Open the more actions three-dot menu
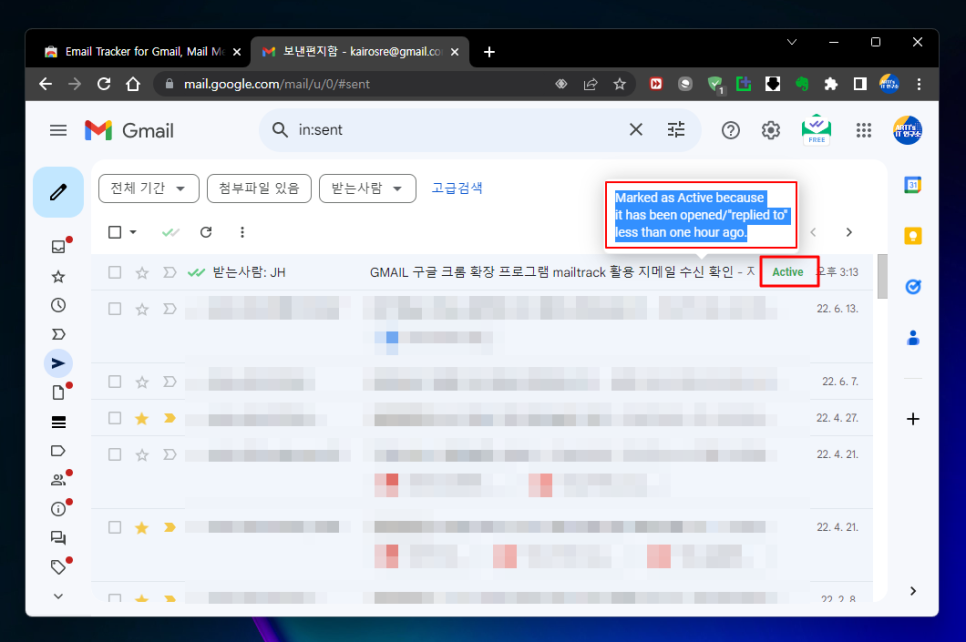The height and width of the screenshot is (642, 966). point(242,232)
